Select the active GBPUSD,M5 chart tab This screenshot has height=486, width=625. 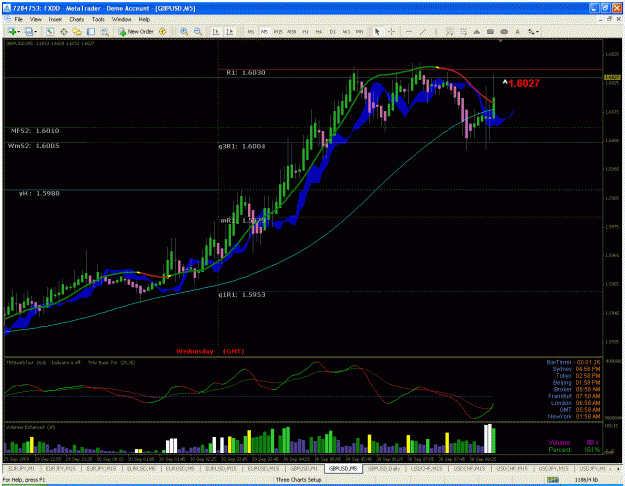(x=343, y=469)
